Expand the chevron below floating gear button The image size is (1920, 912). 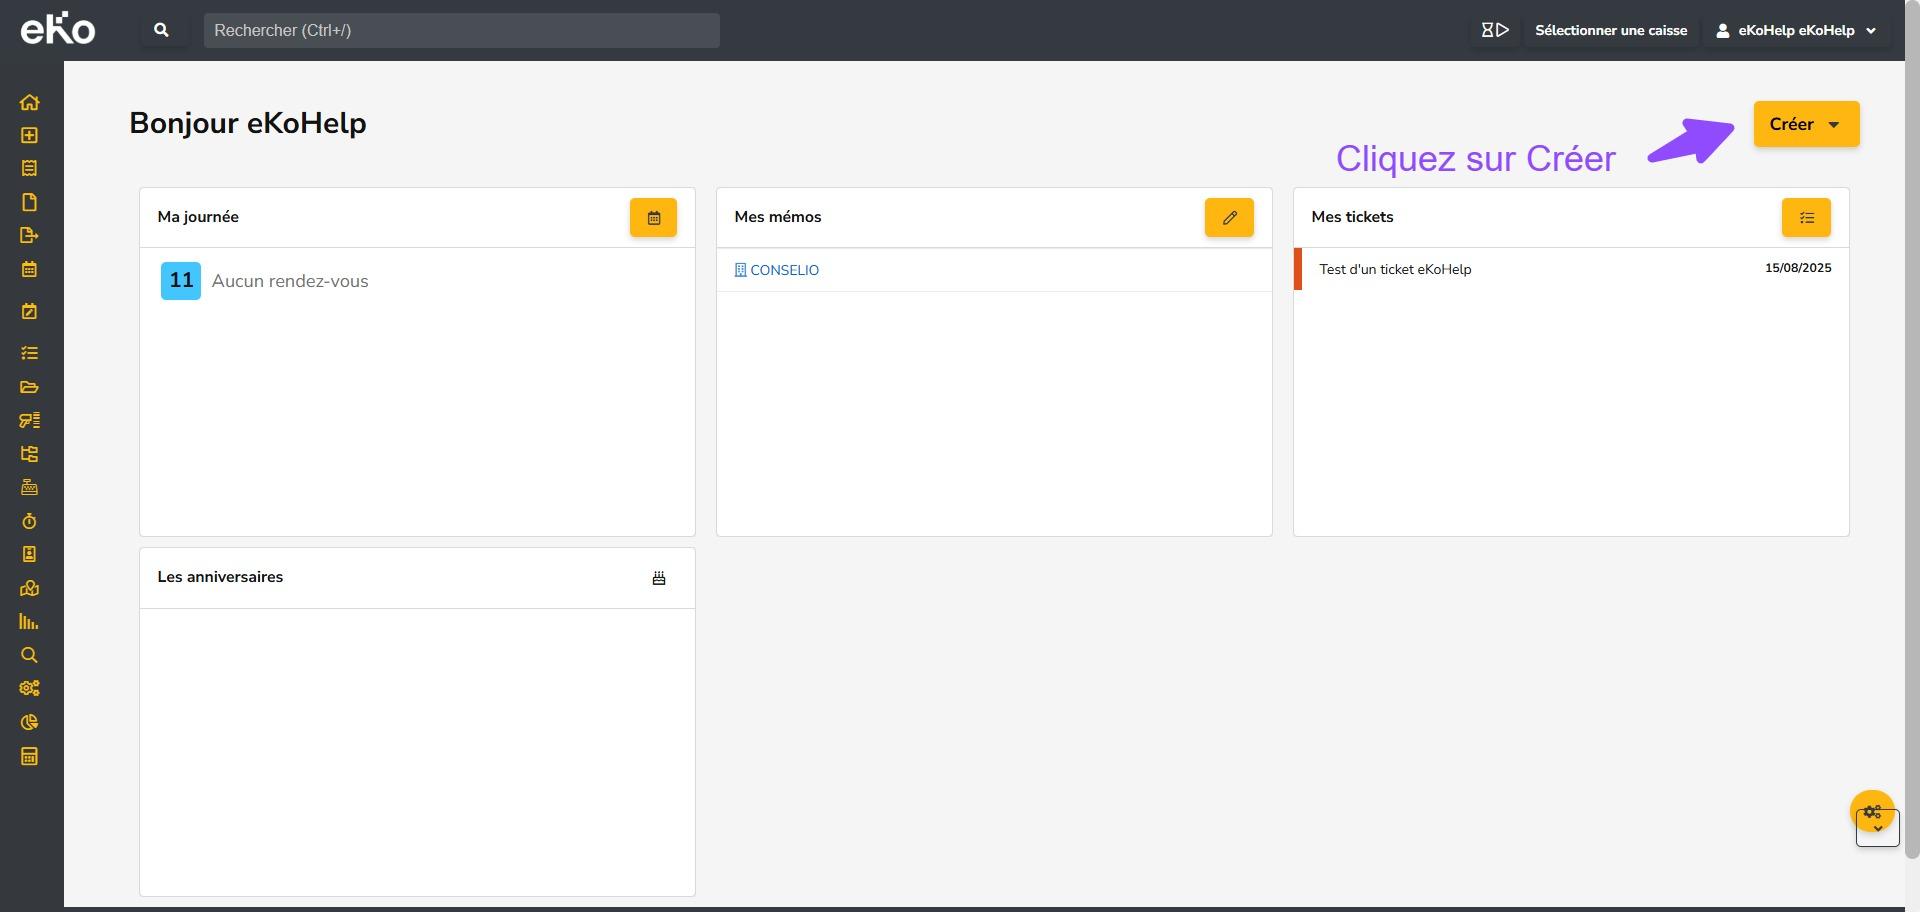point(1878,830)
